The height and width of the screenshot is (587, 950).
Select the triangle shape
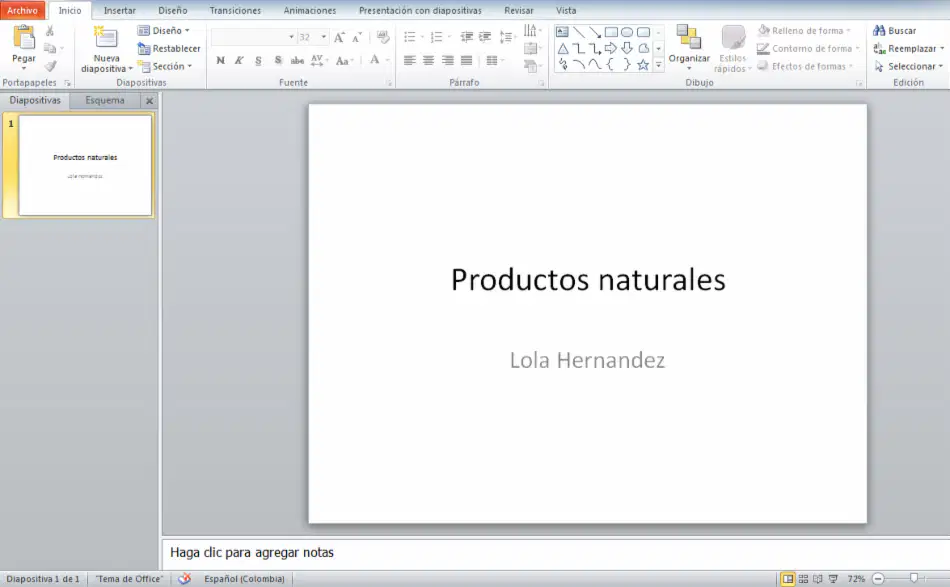click(x=563, y=48)
